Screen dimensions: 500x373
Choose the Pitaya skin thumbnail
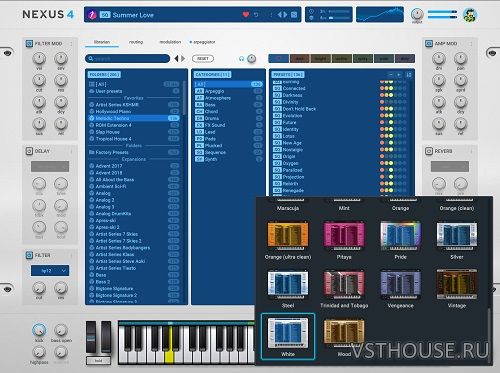click(x=344, y=235)
